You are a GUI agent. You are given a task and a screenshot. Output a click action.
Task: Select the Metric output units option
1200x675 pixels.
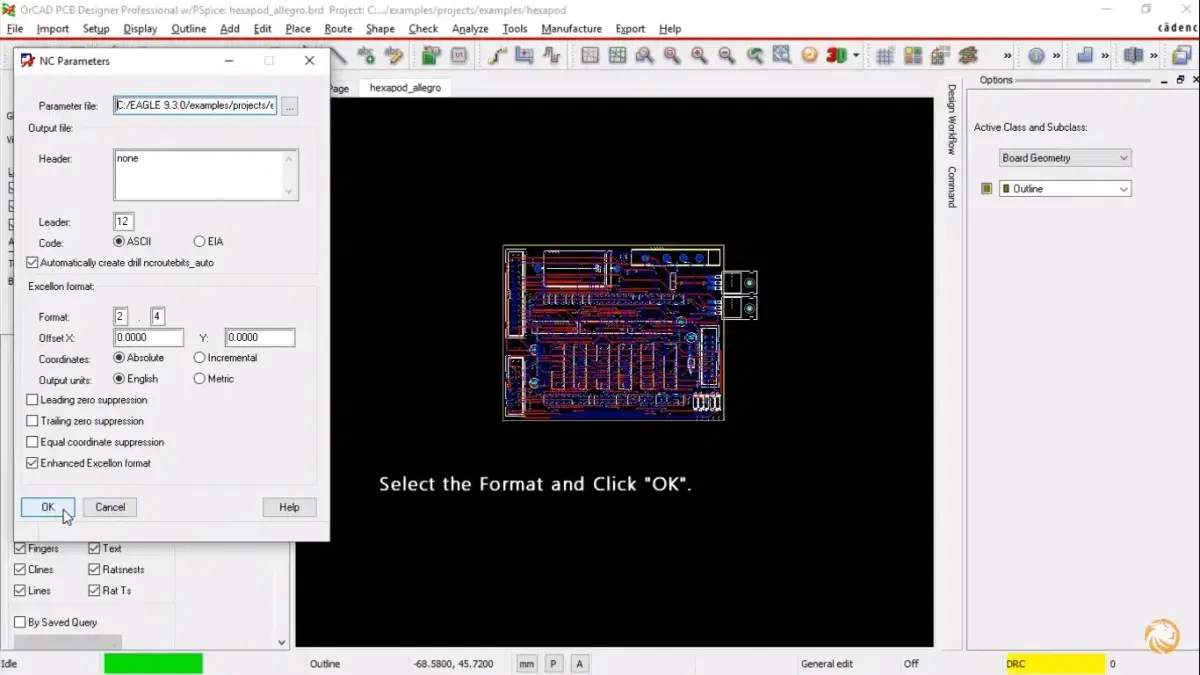(x=200, y=379)
